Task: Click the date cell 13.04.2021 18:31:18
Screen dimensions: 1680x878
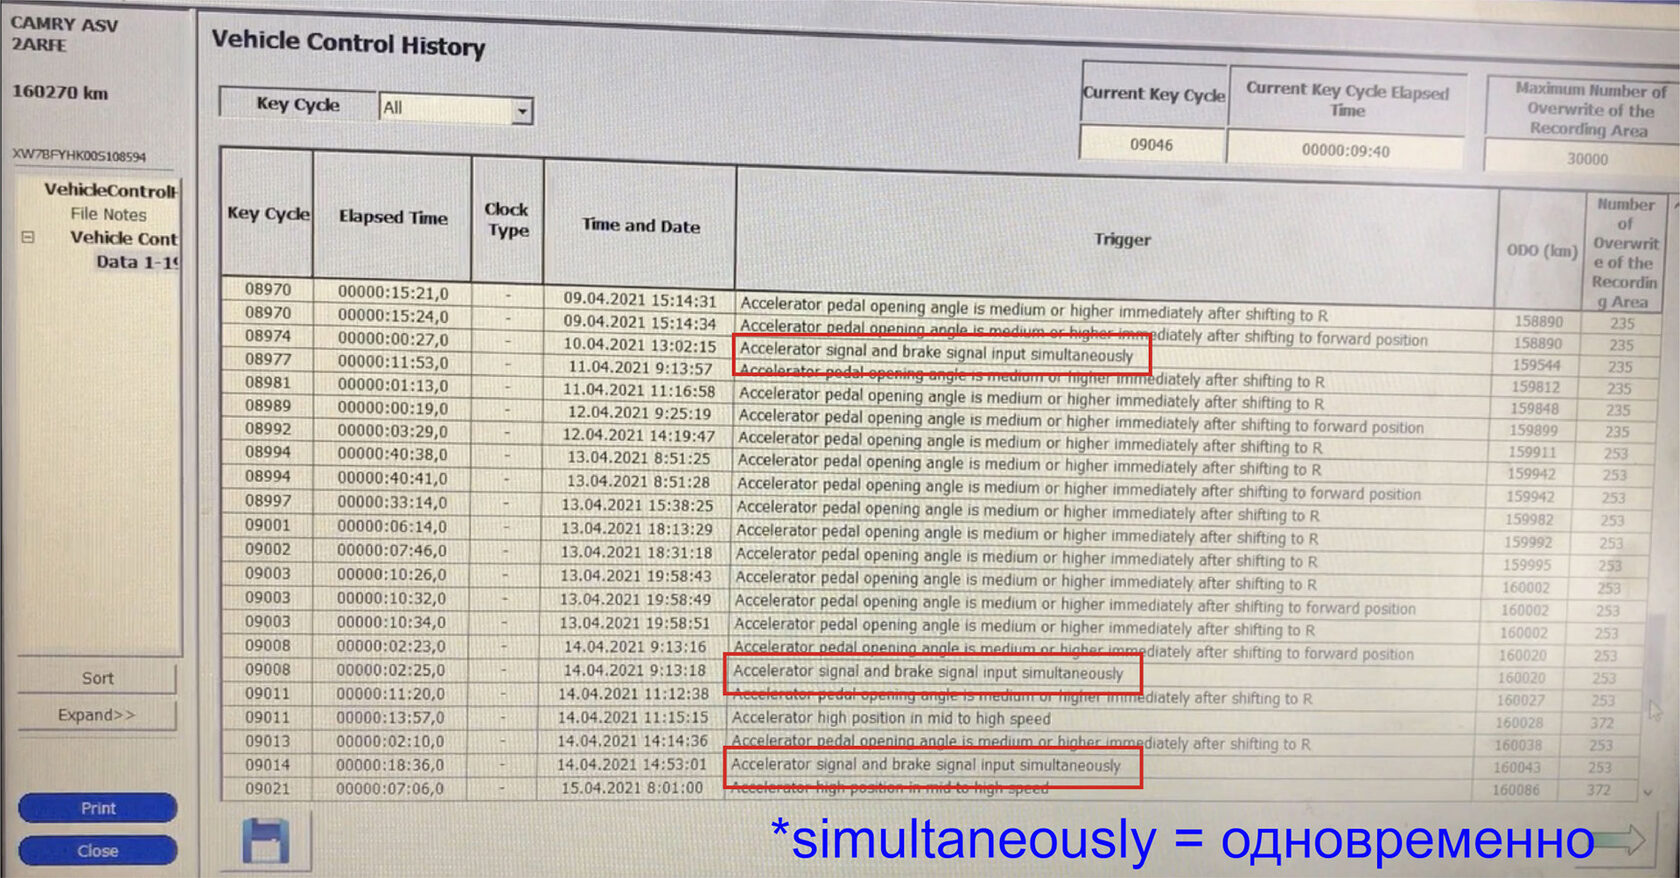Action: (636, 552)
